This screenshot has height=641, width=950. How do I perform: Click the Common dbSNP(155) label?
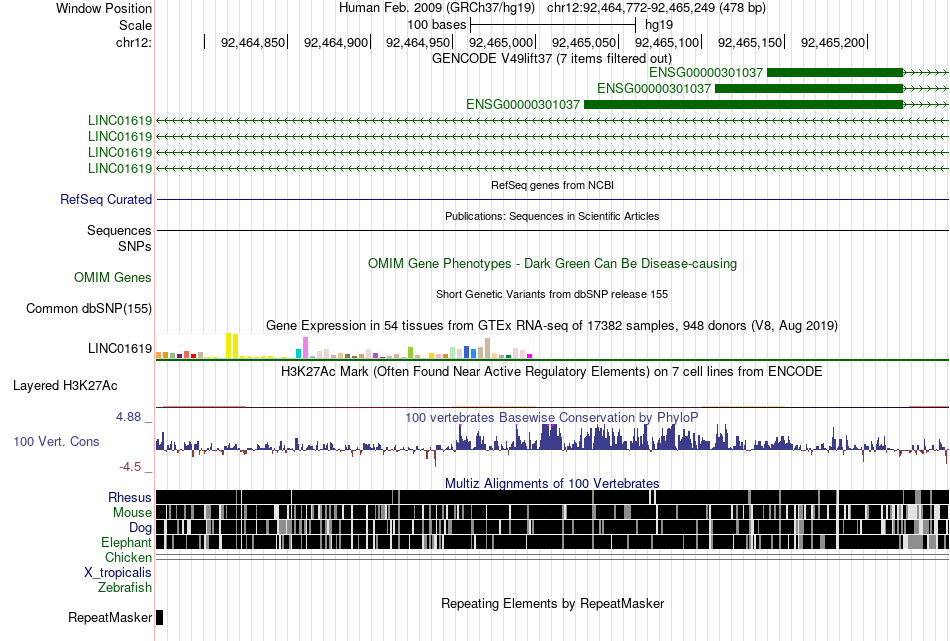[89, 308]
